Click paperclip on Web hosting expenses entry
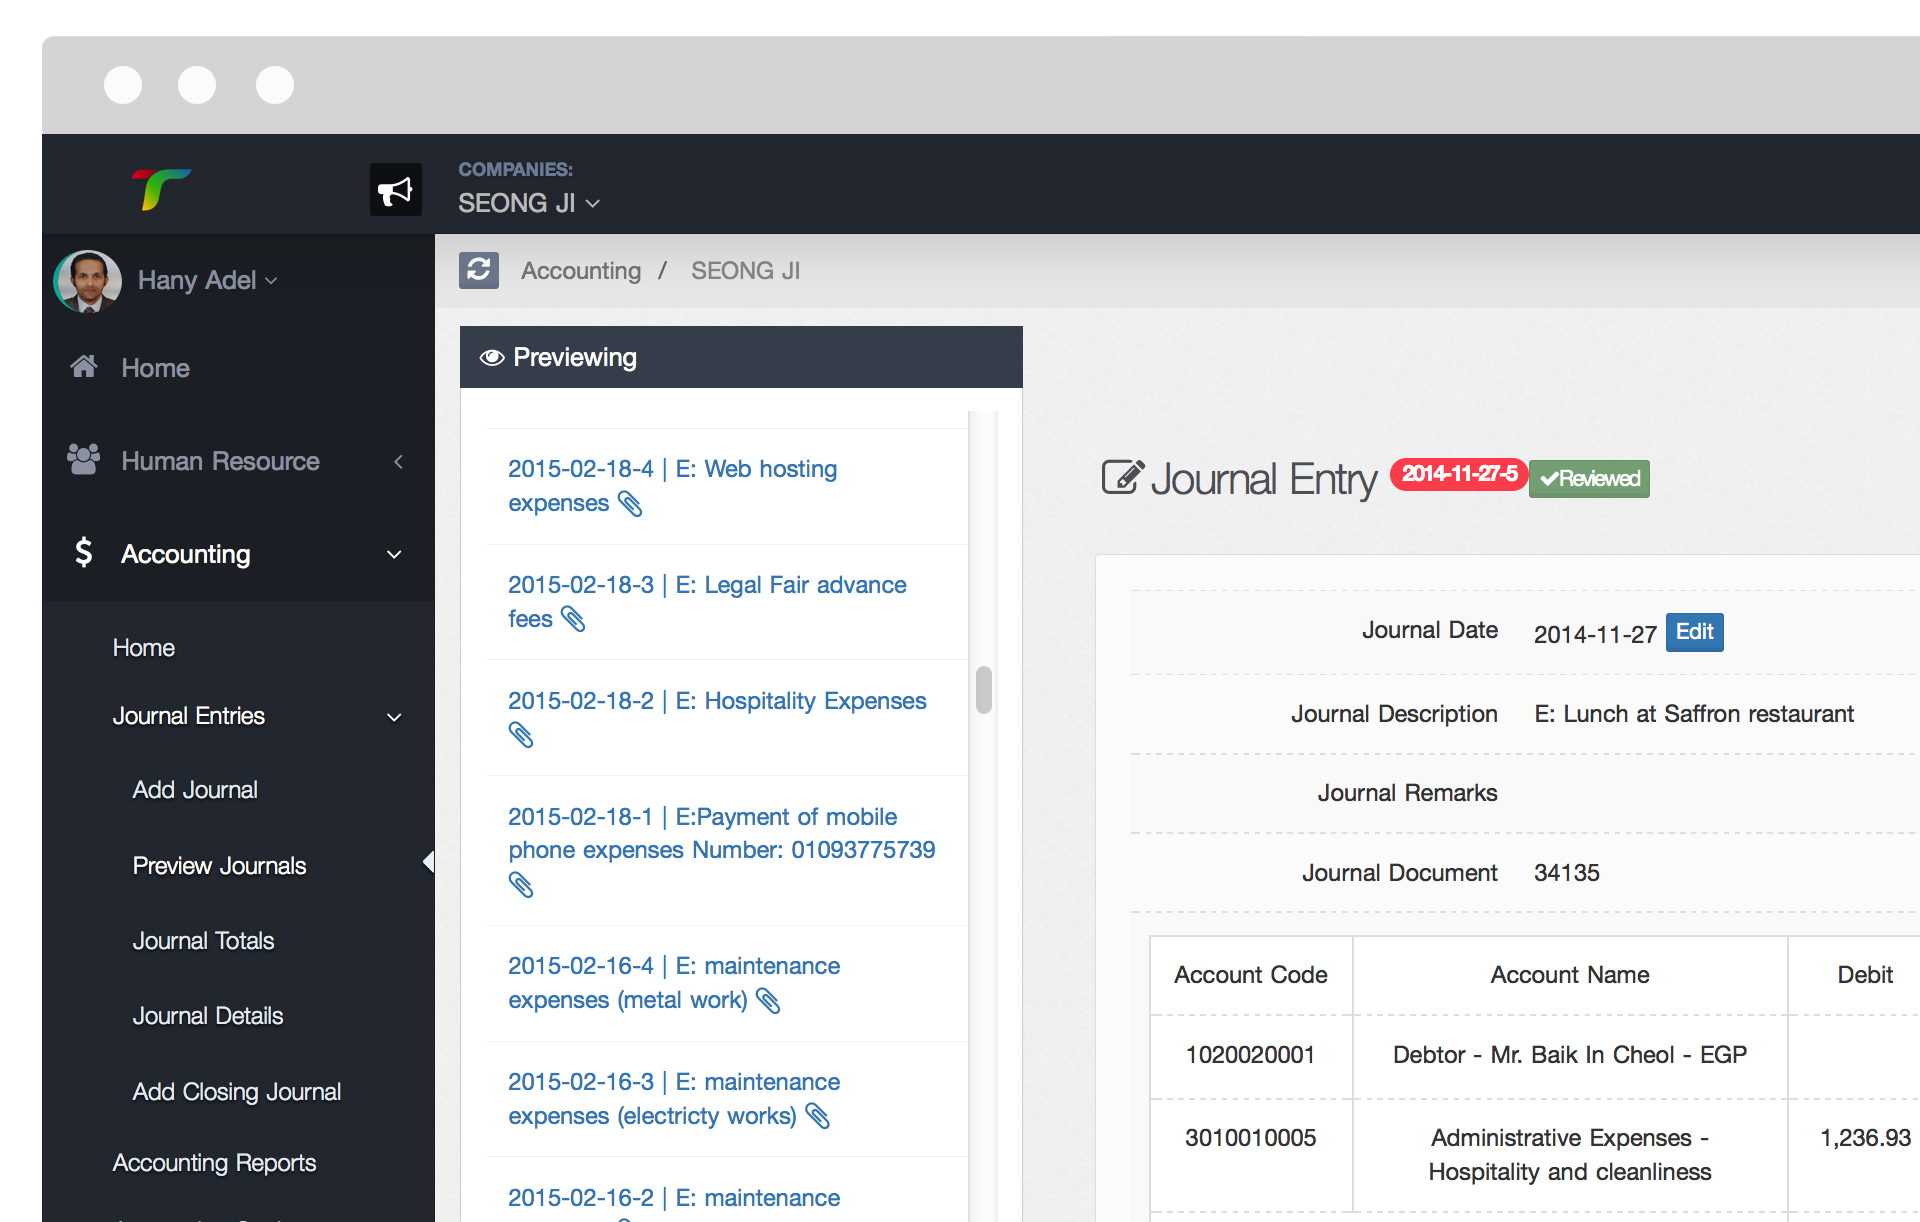 631,504
